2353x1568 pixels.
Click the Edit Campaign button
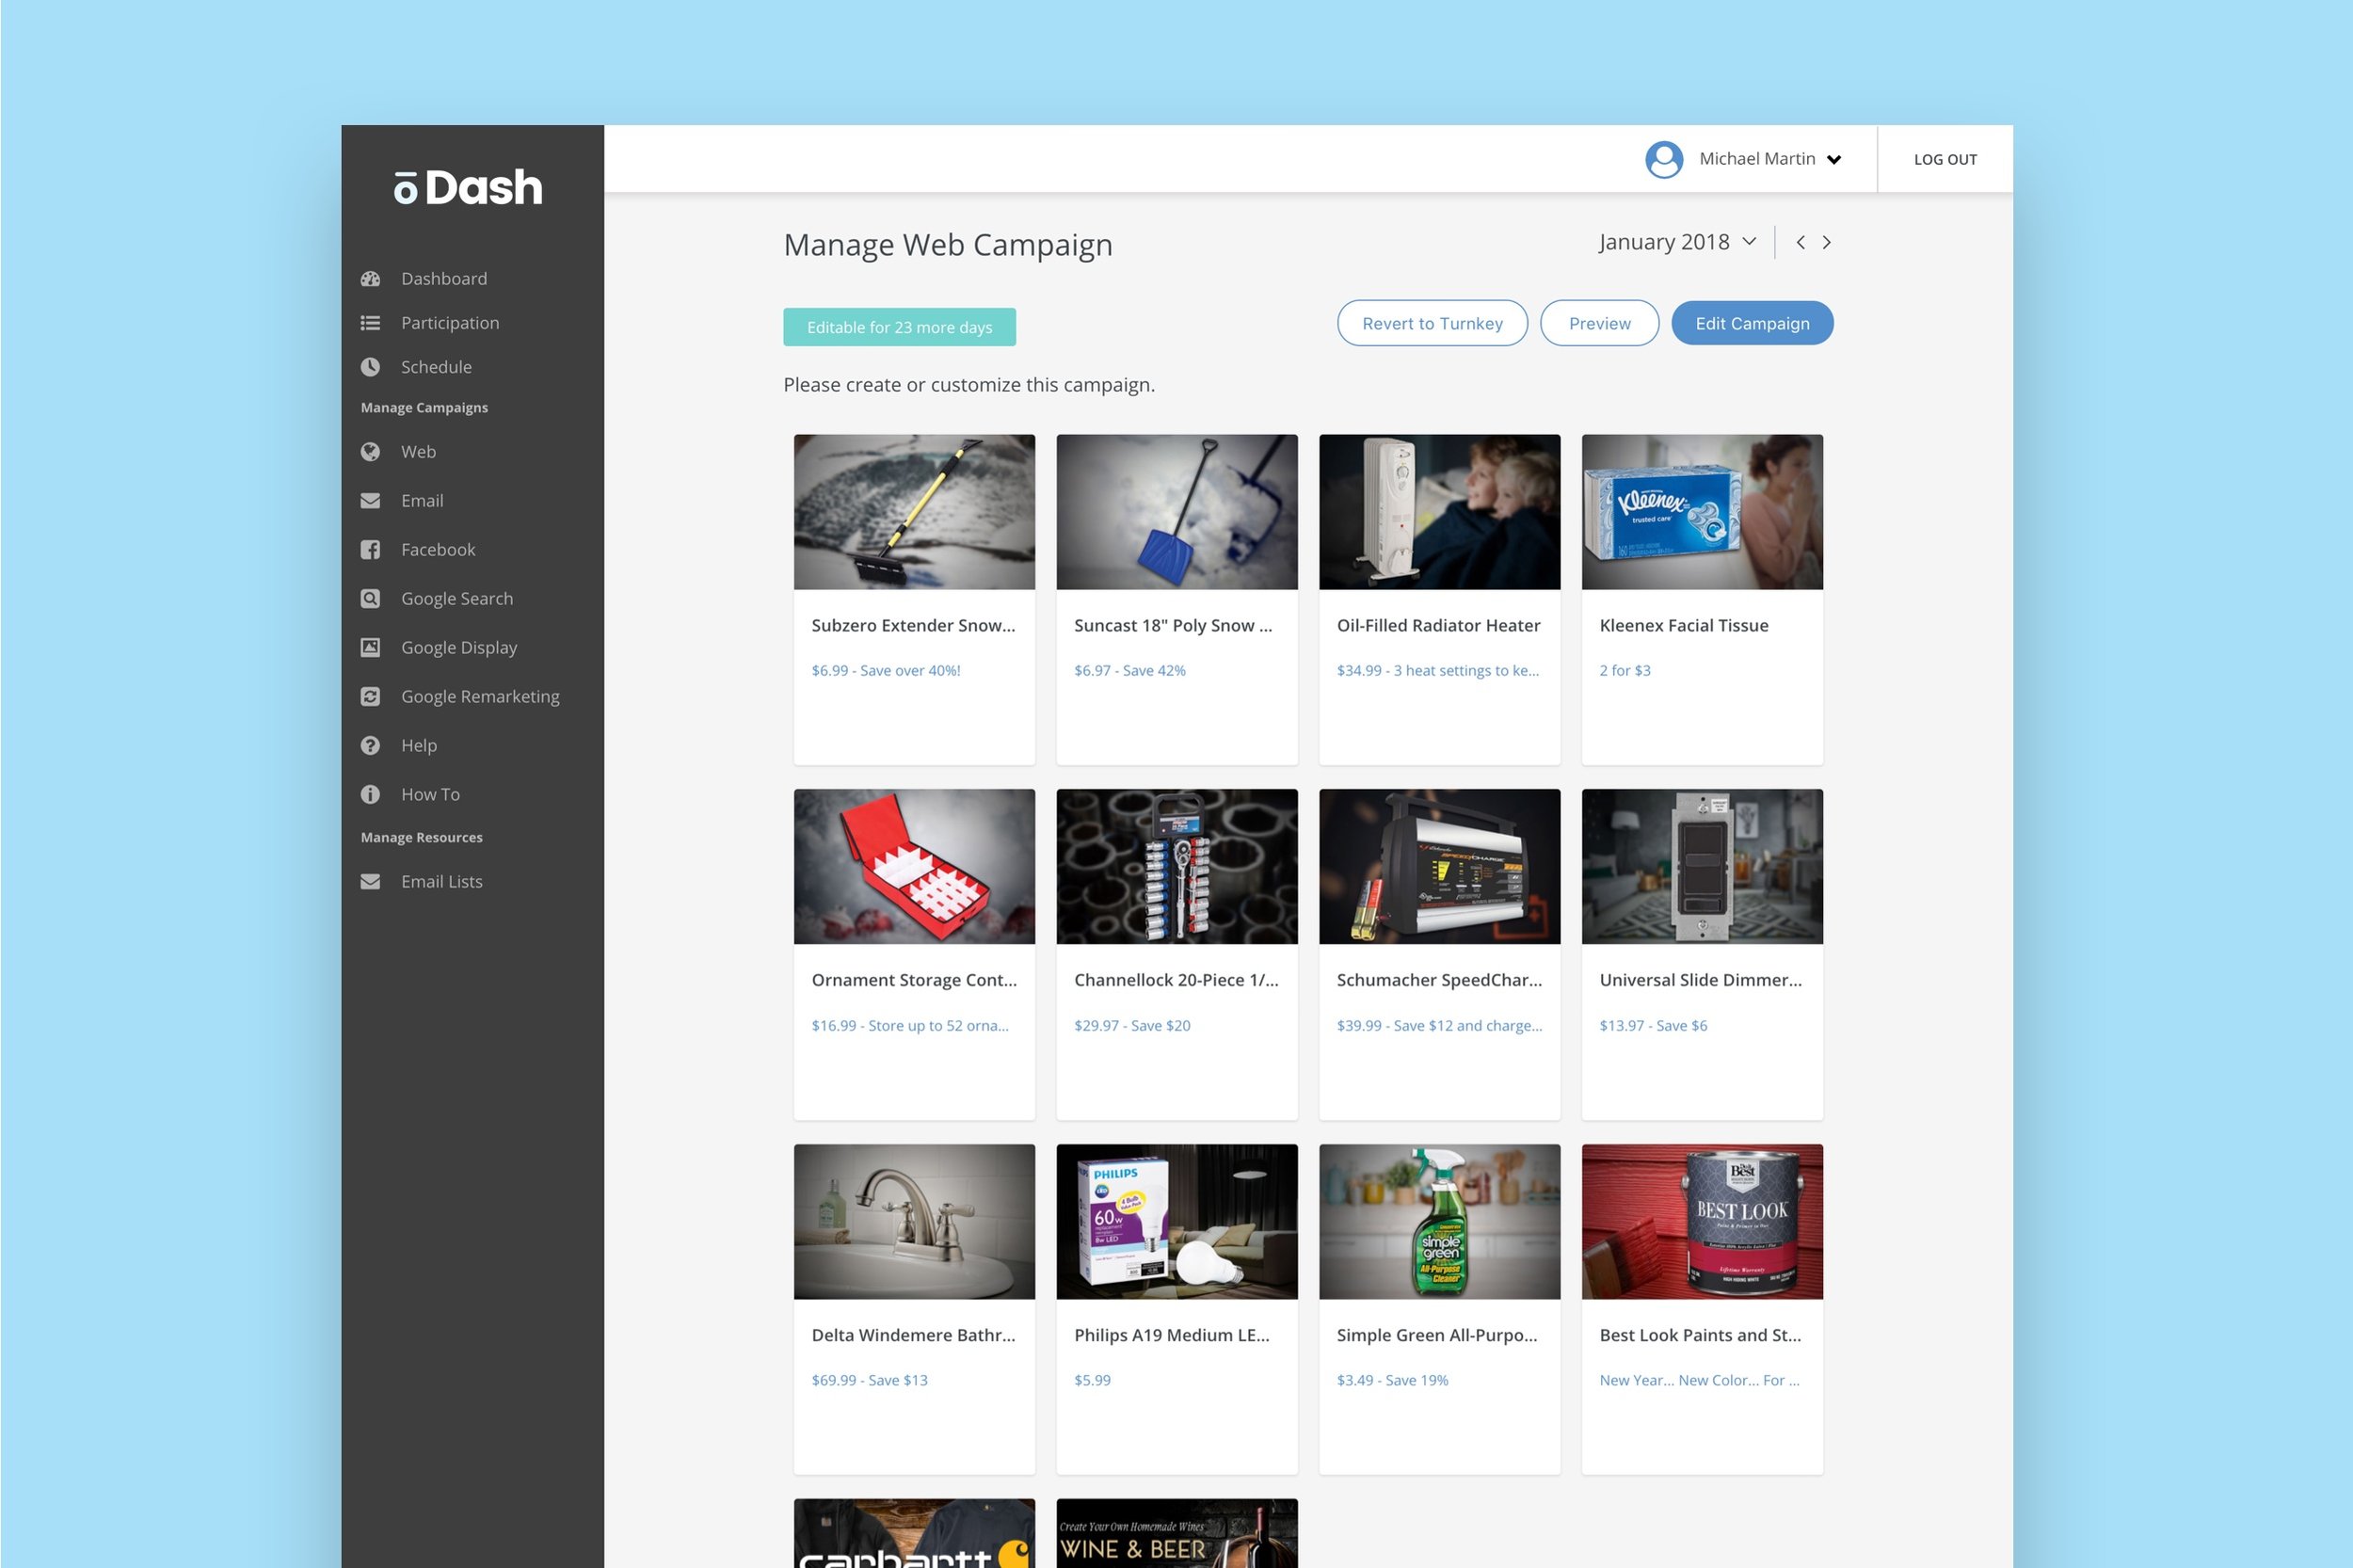(x=1752, y=324)
